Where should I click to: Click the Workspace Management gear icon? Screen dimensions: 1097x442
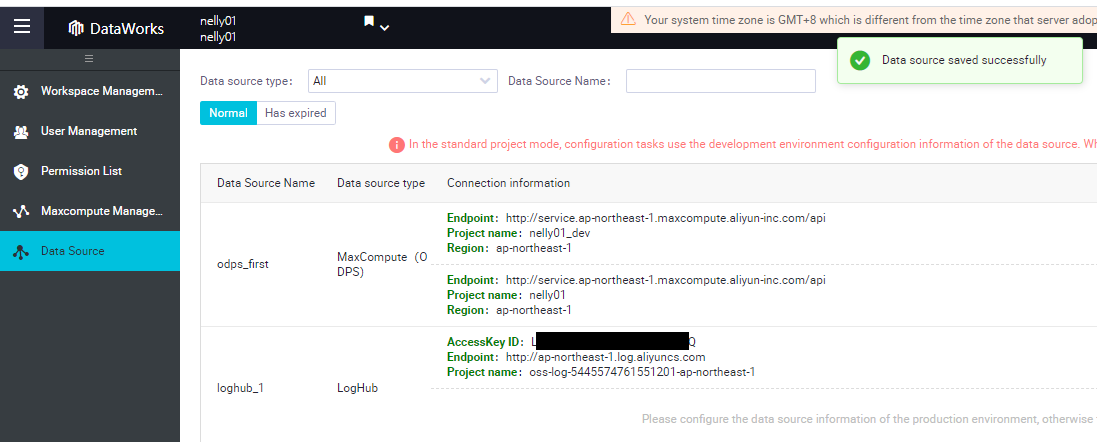pos(21,92)
